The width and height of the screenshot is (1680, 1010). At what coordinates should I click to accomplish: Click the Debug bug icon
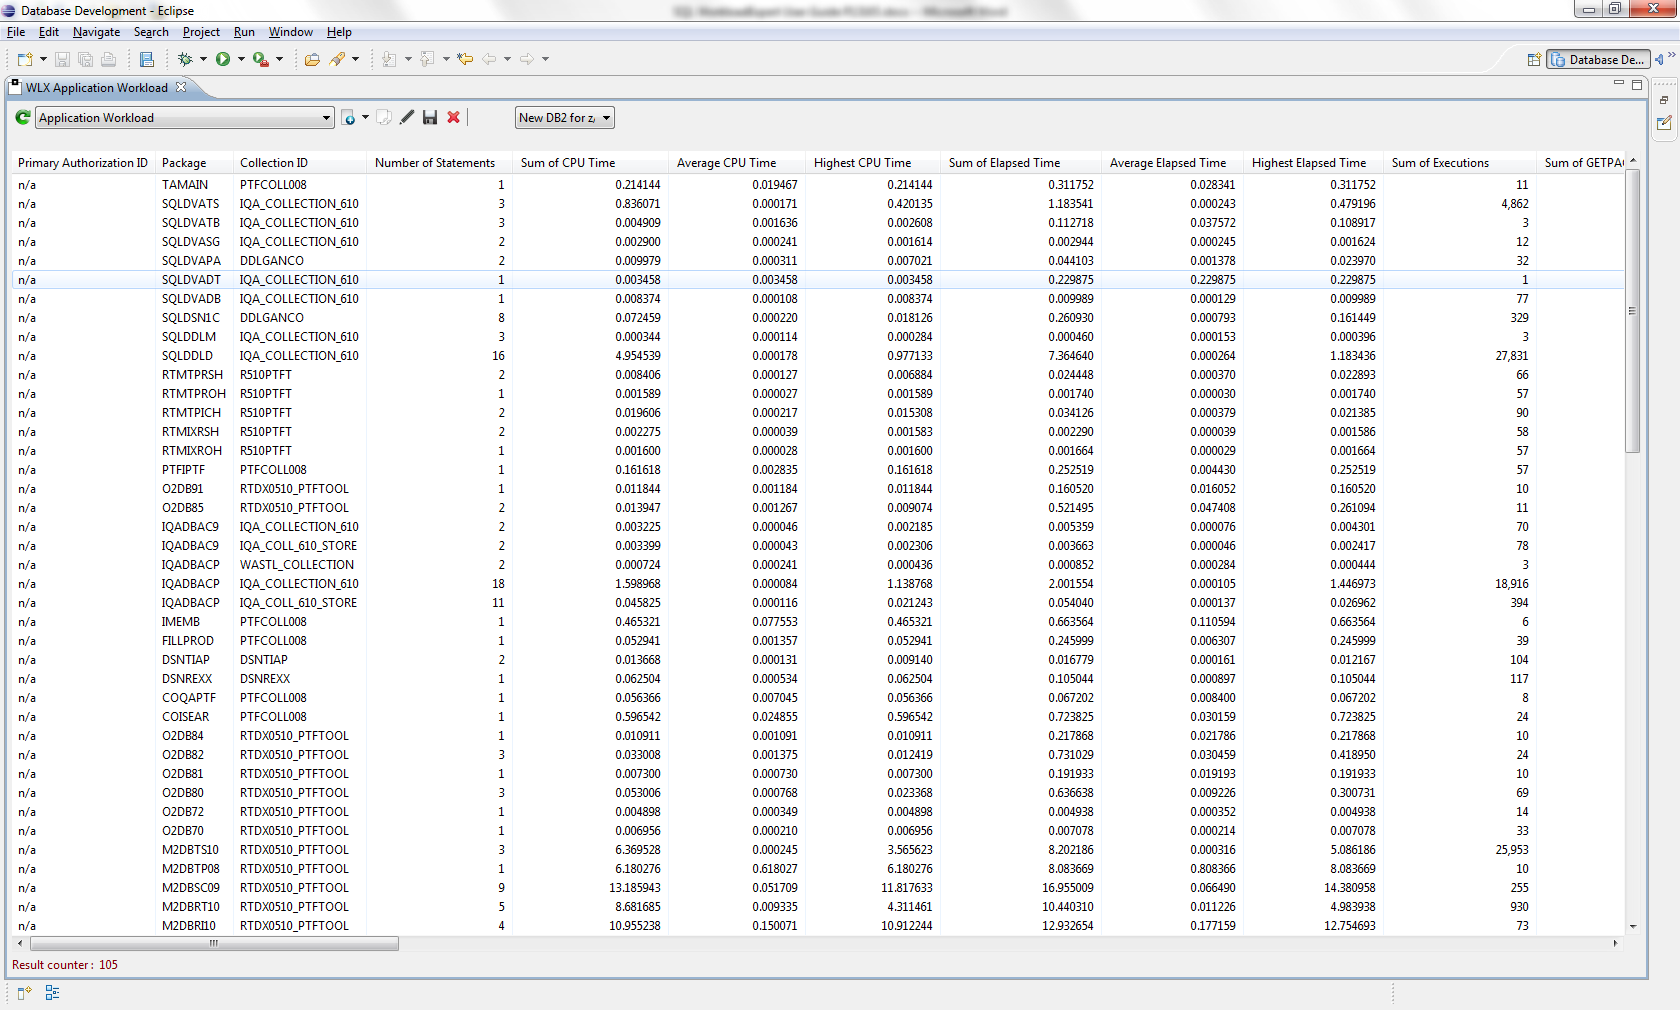pyautogui.click(x=185, y=60)
